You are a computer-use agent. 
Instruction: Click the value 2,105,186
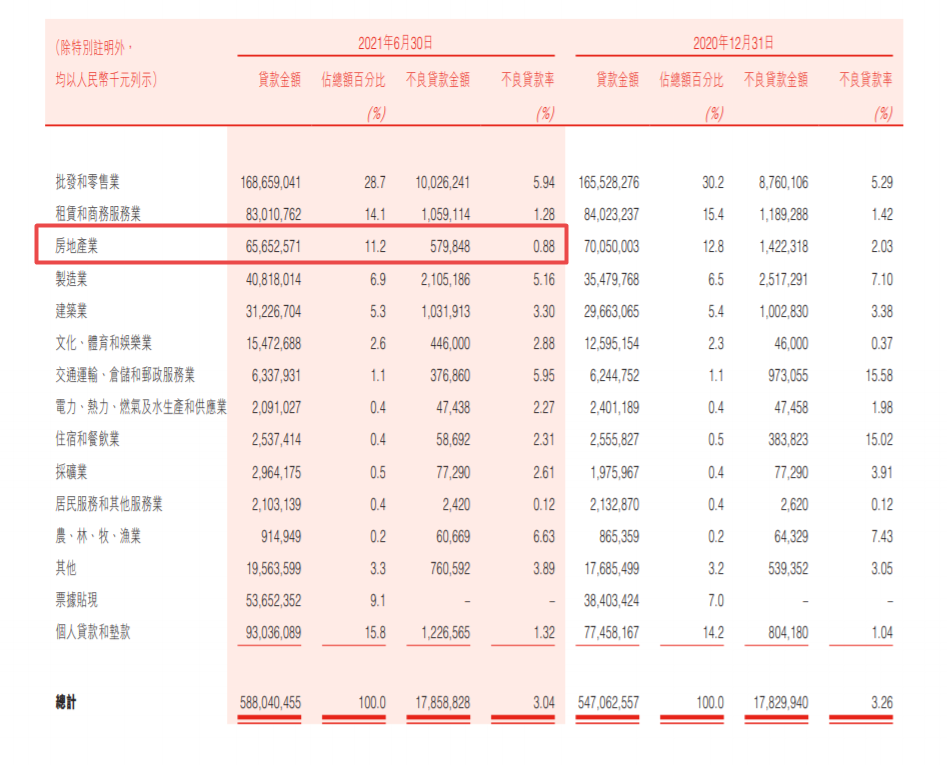[445, 280]
